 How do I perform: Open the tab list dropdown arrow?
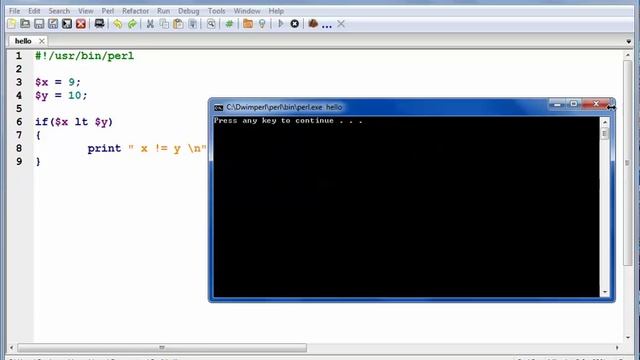(629, 42)
